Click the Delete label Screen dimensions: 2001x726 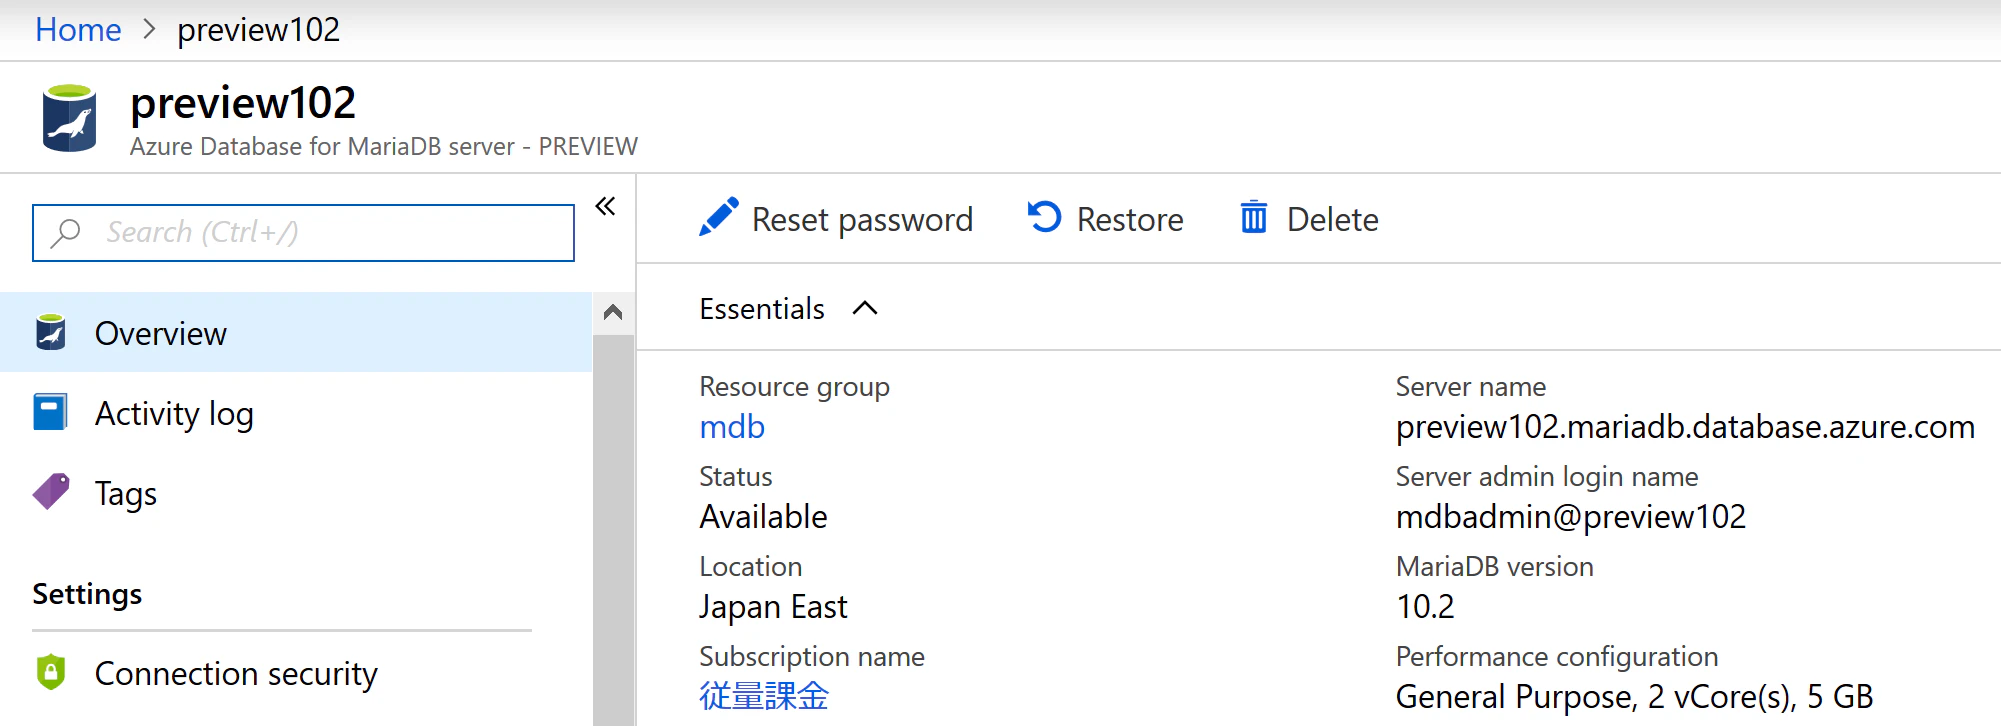[x=1333, y=219]
